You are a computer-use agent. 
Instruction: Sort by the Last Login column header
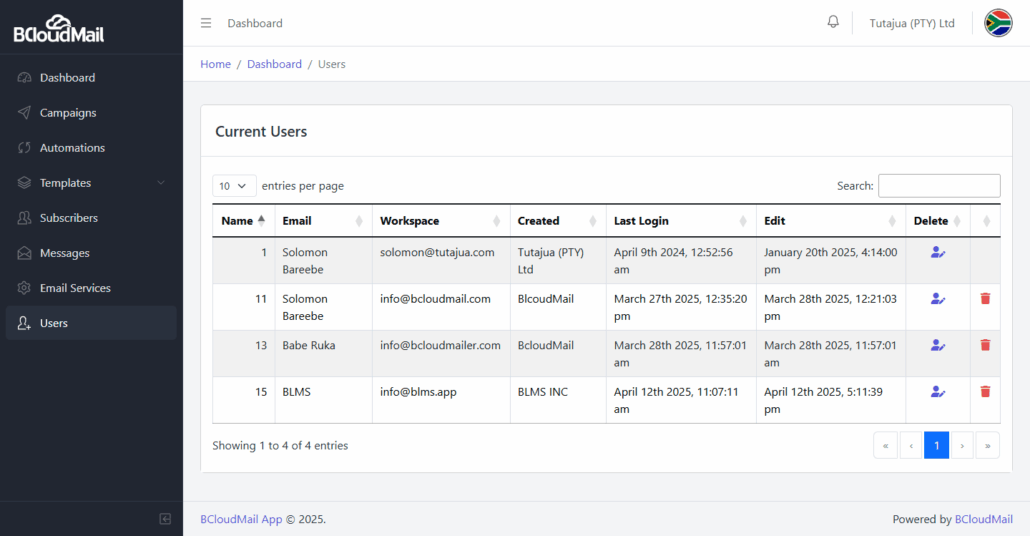(681, 221)
